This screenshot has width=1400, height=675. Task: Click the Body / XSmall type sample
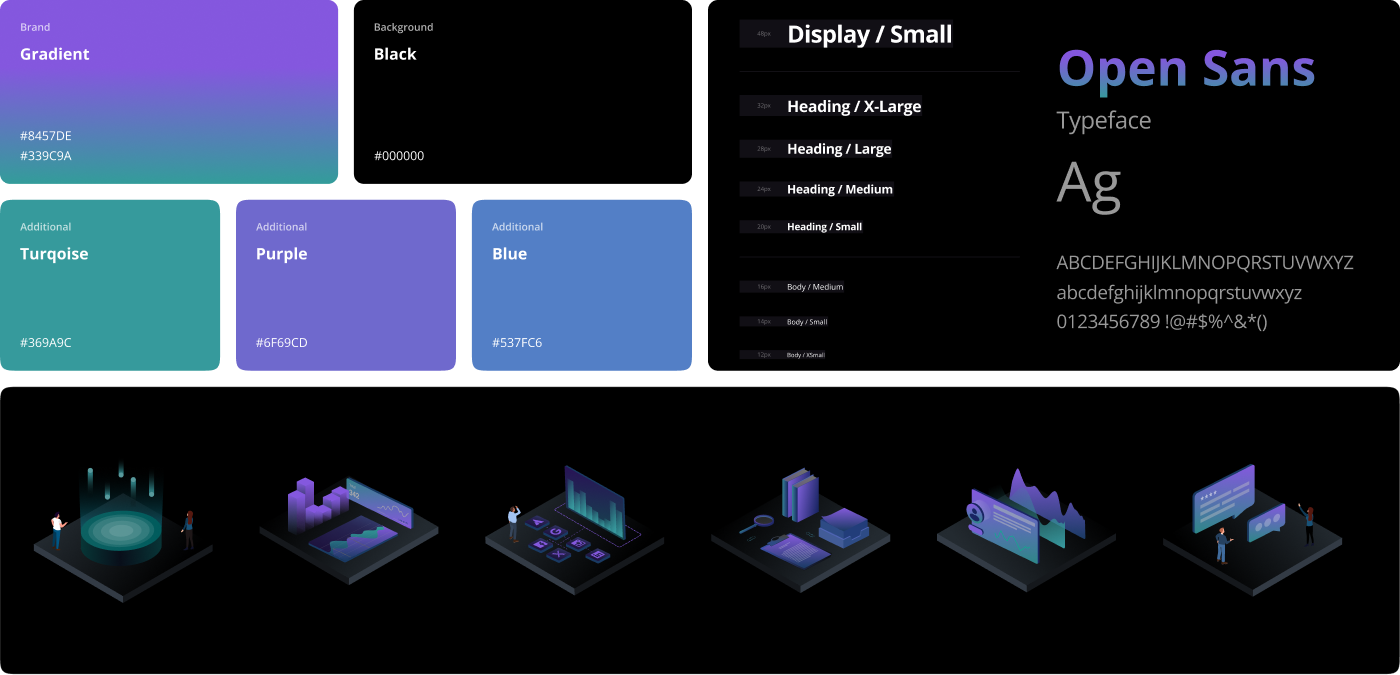(806, 355)
